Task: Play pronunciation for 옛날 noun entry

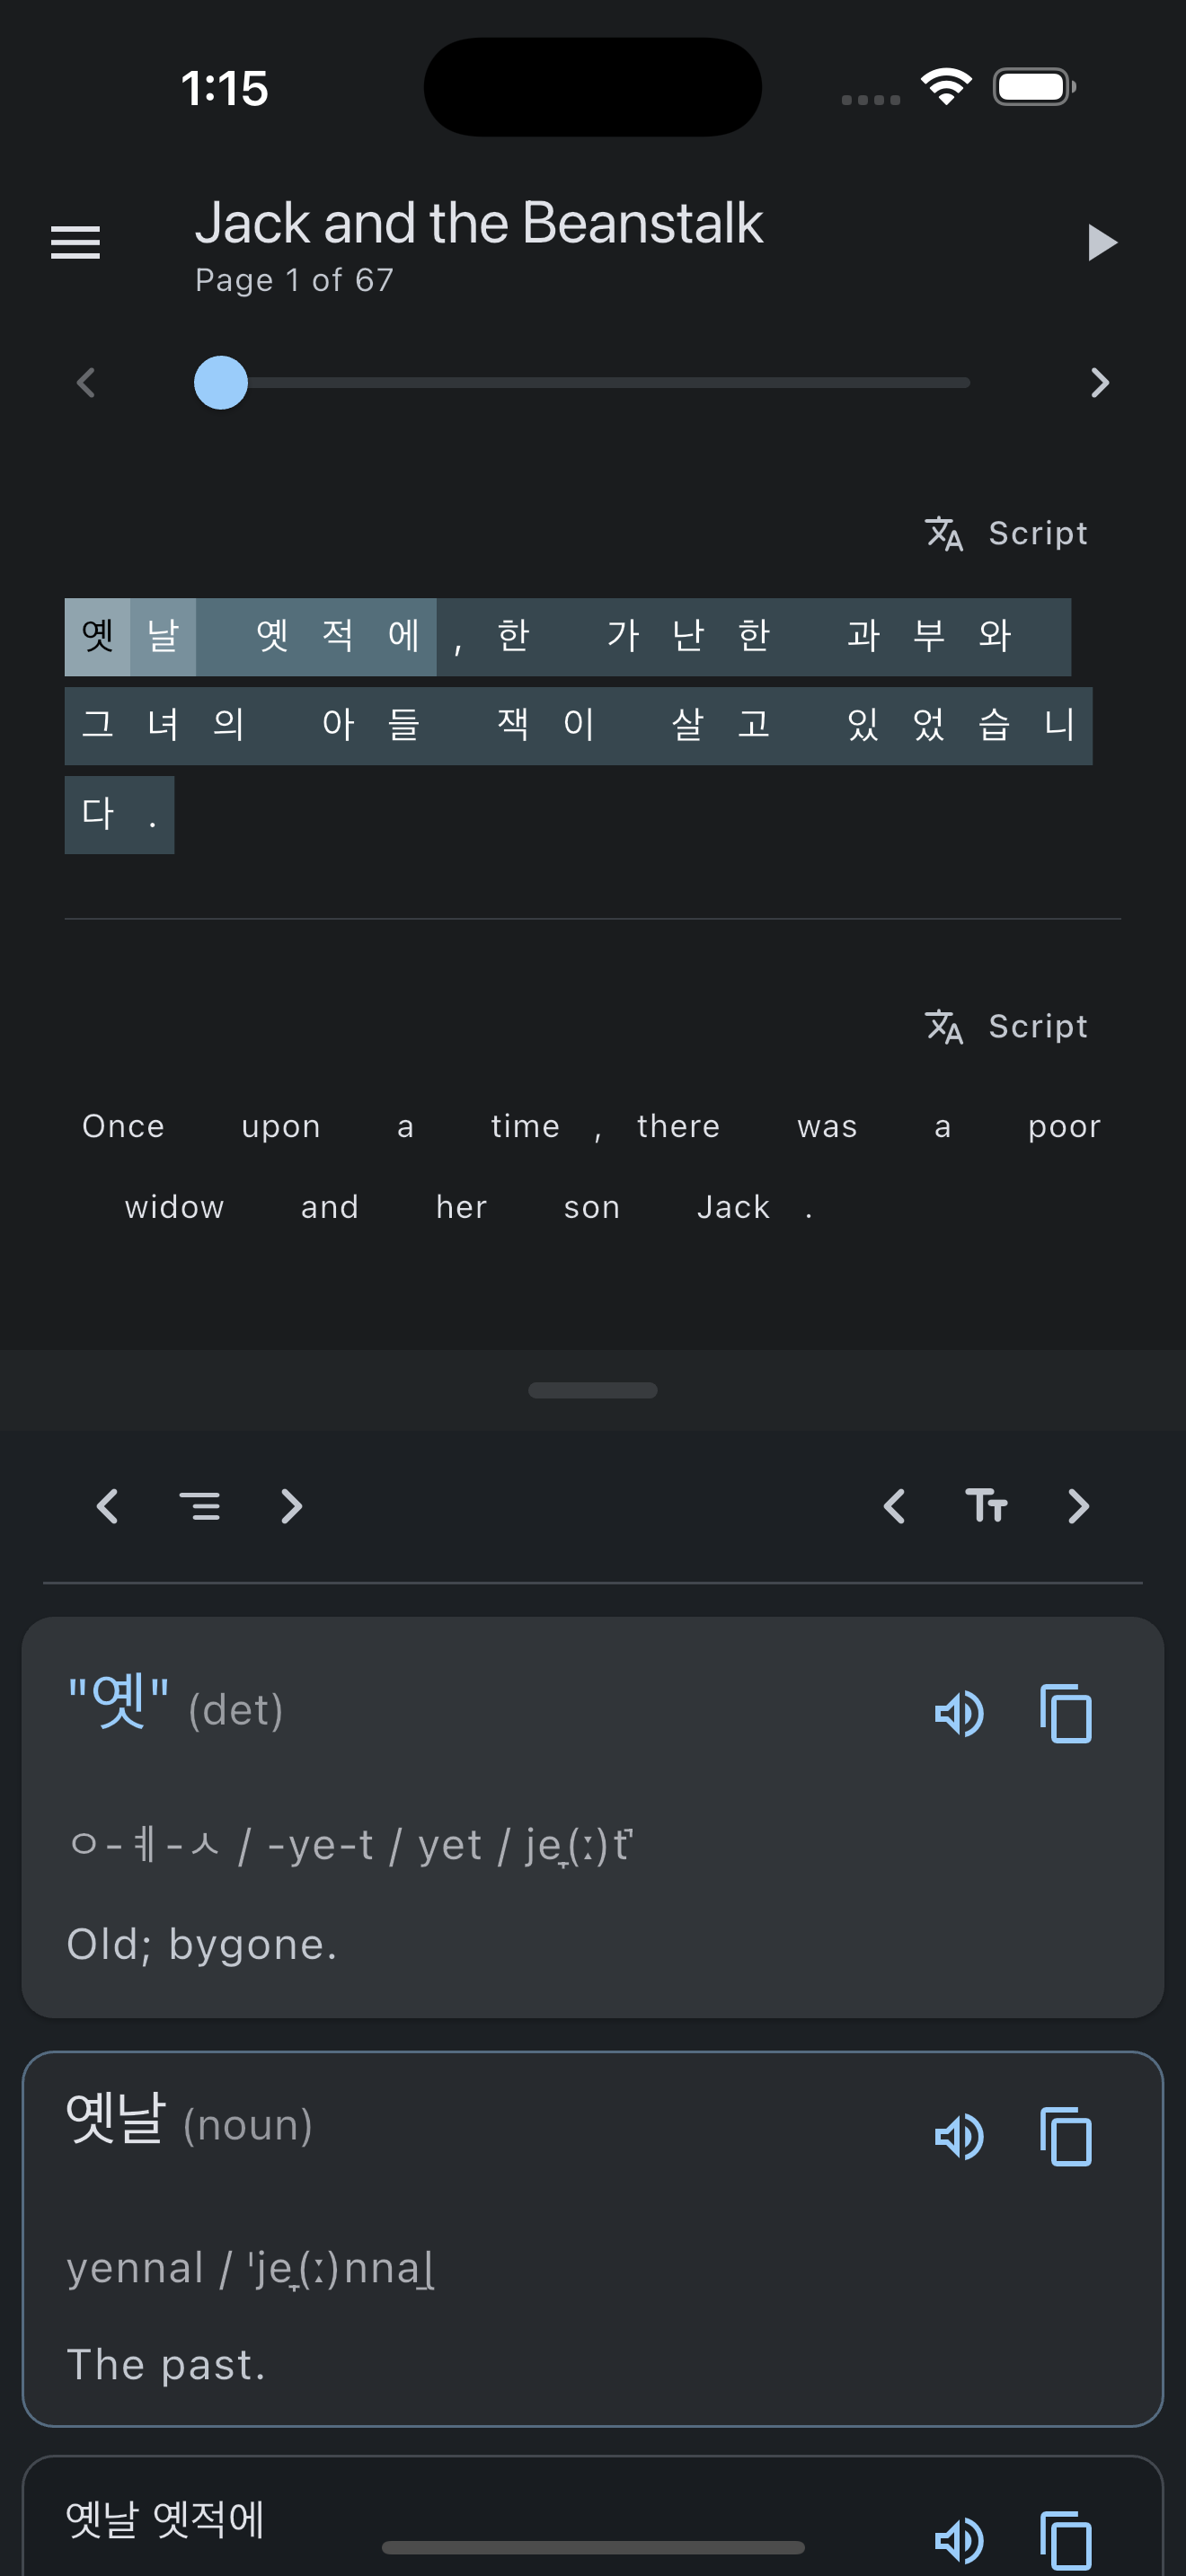Action: [x=959, y=2137]
